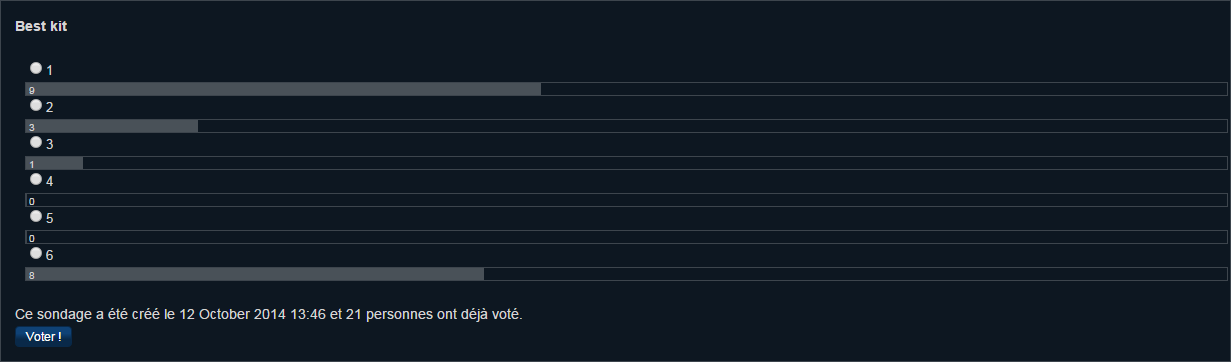Mark the radio button for option 5
This screenshot has width=1231, height=362.
(x=36, y=216)
